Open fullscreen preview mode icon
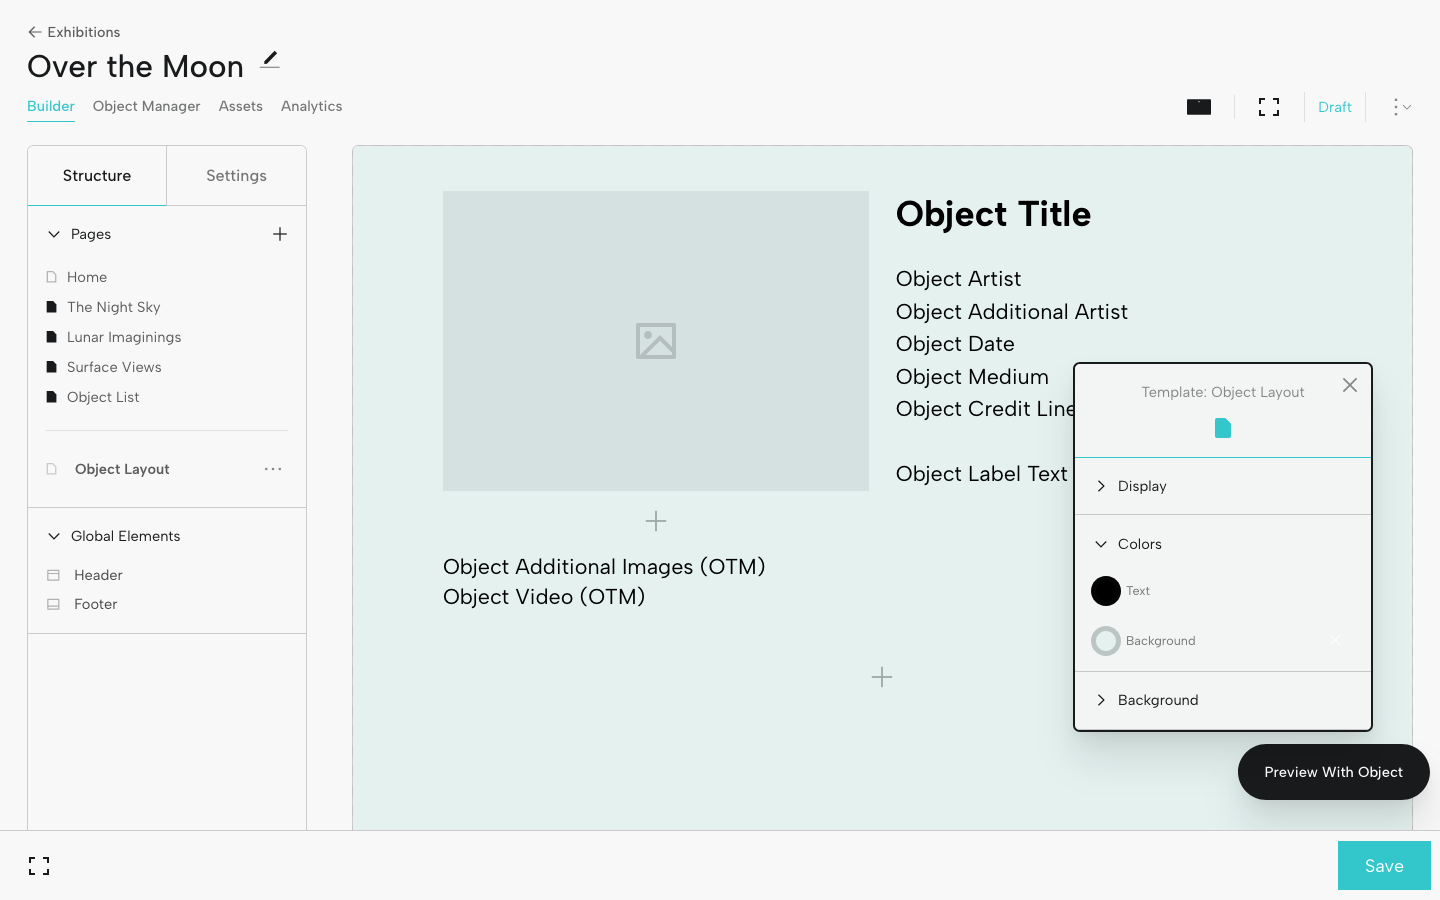Image resolution: width=1440 pixels, height=900 pixels. 1268,106
